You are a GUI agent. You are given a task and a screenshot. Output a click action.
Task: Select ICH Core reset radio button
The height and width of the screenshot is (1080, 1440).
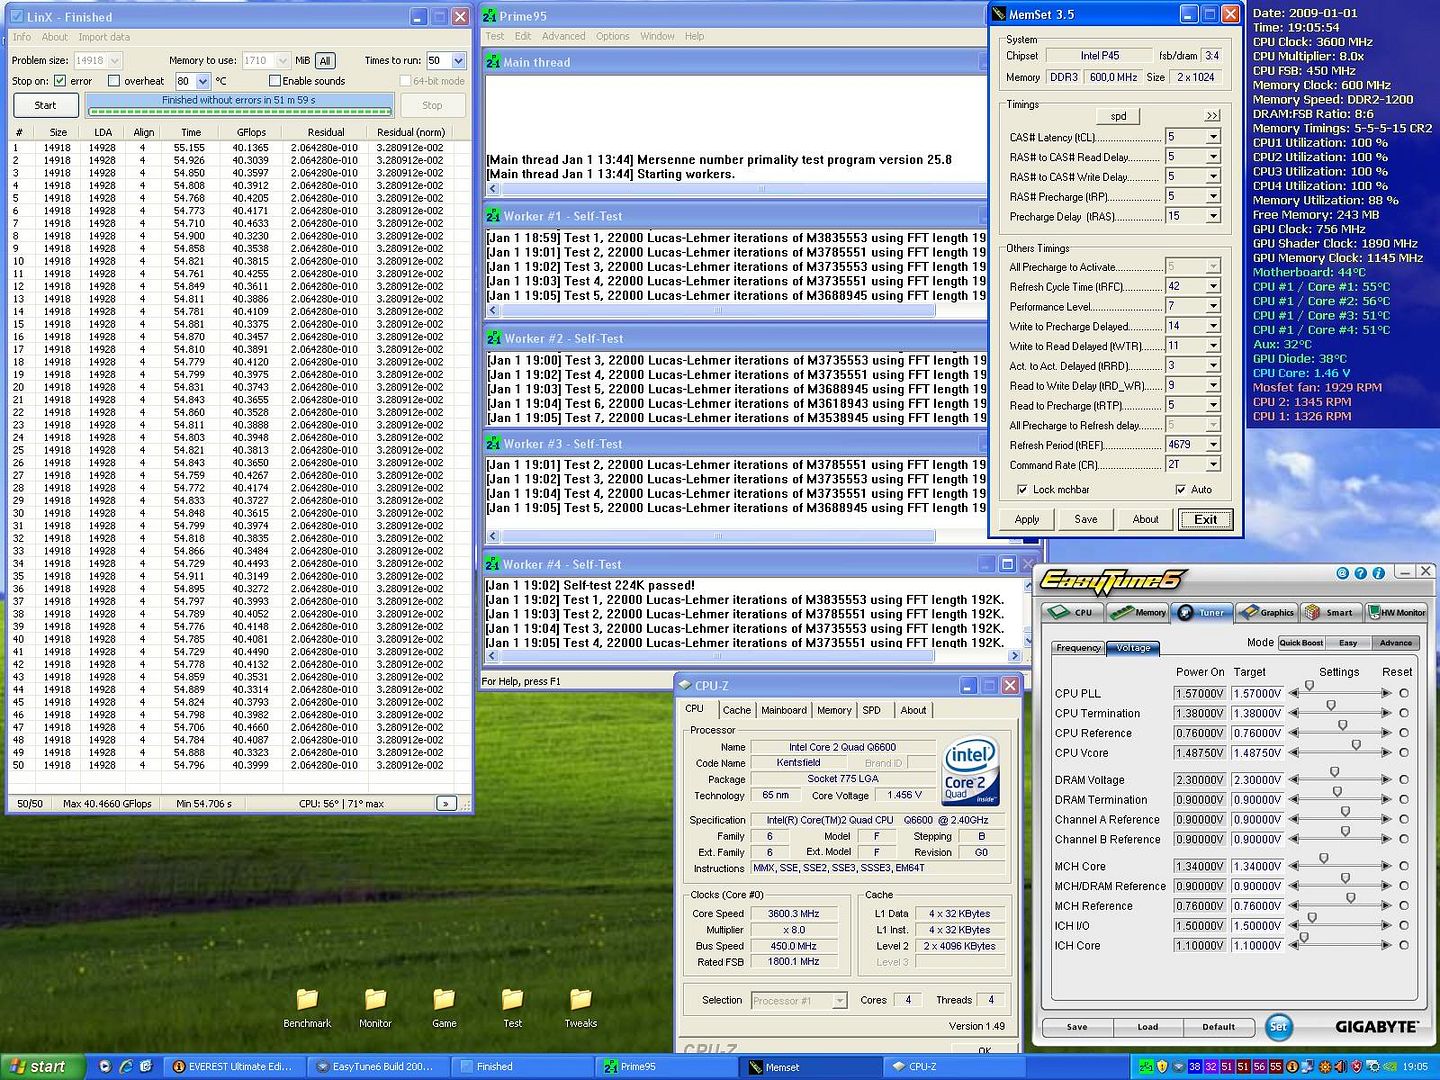pos(1404,945)
